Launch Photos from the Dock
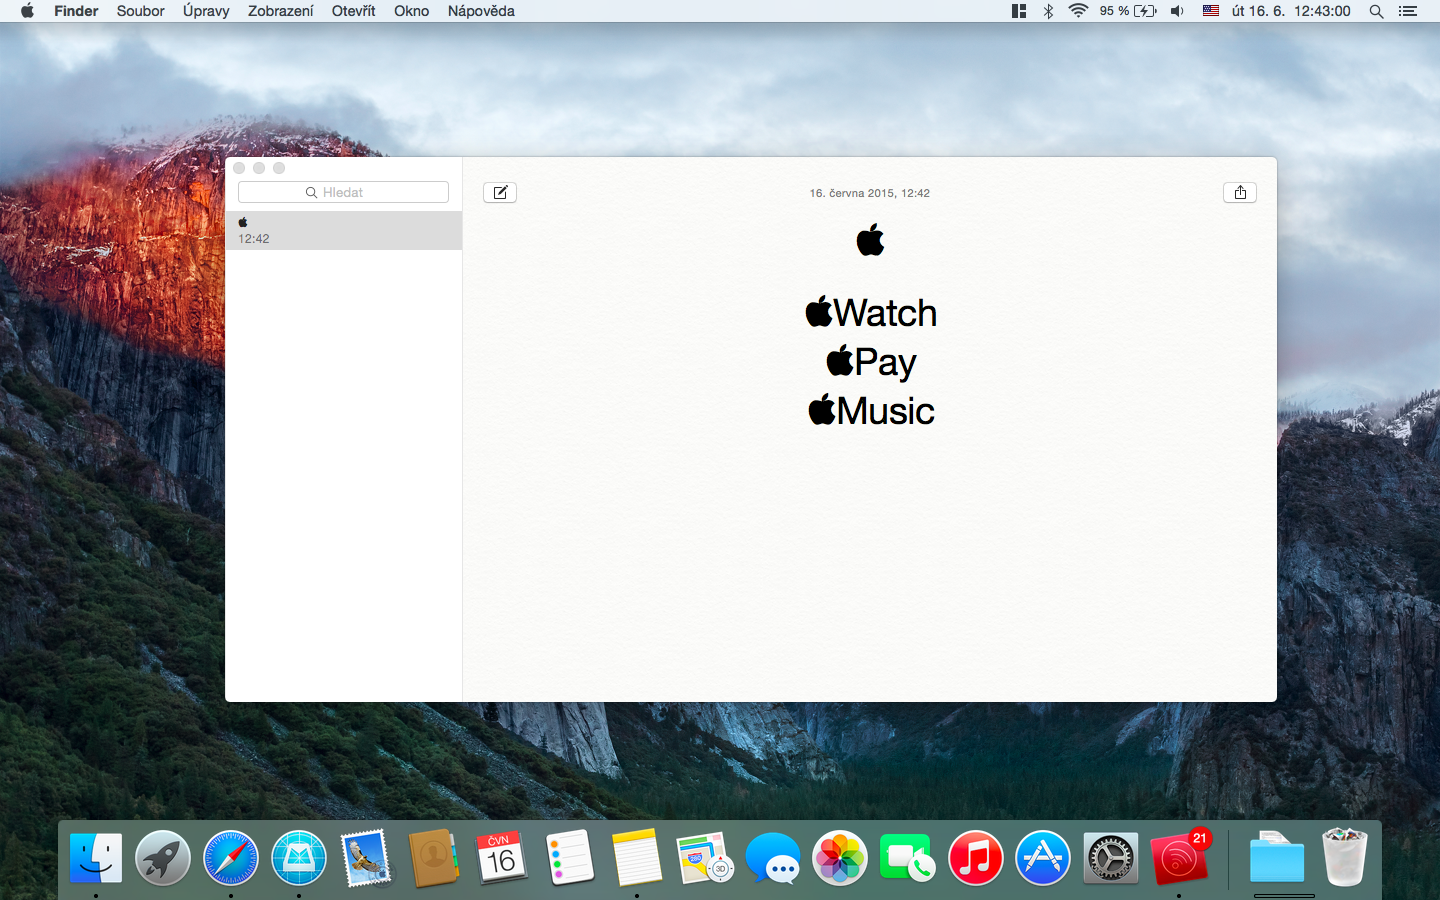The height and width of the screenshot is (900, 1440). [840, 858]
